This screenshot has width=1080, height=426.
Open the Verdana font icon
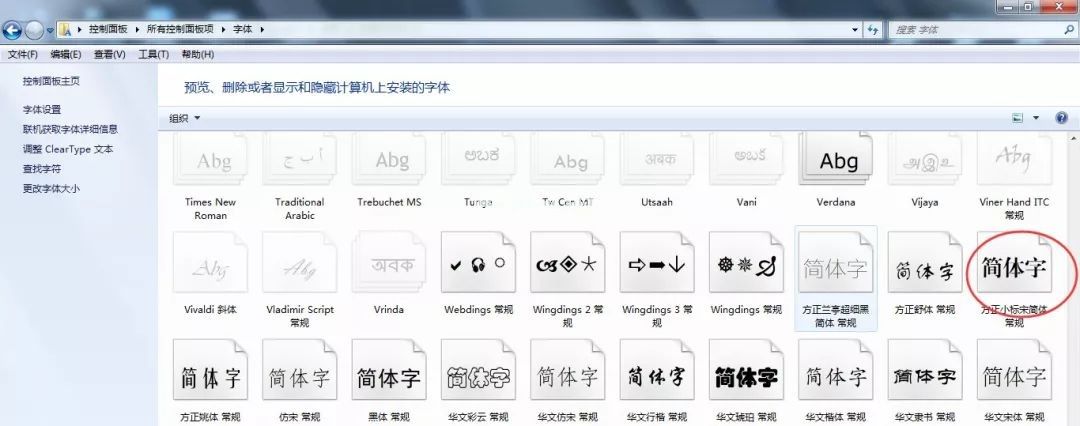[x=838, y=162]
